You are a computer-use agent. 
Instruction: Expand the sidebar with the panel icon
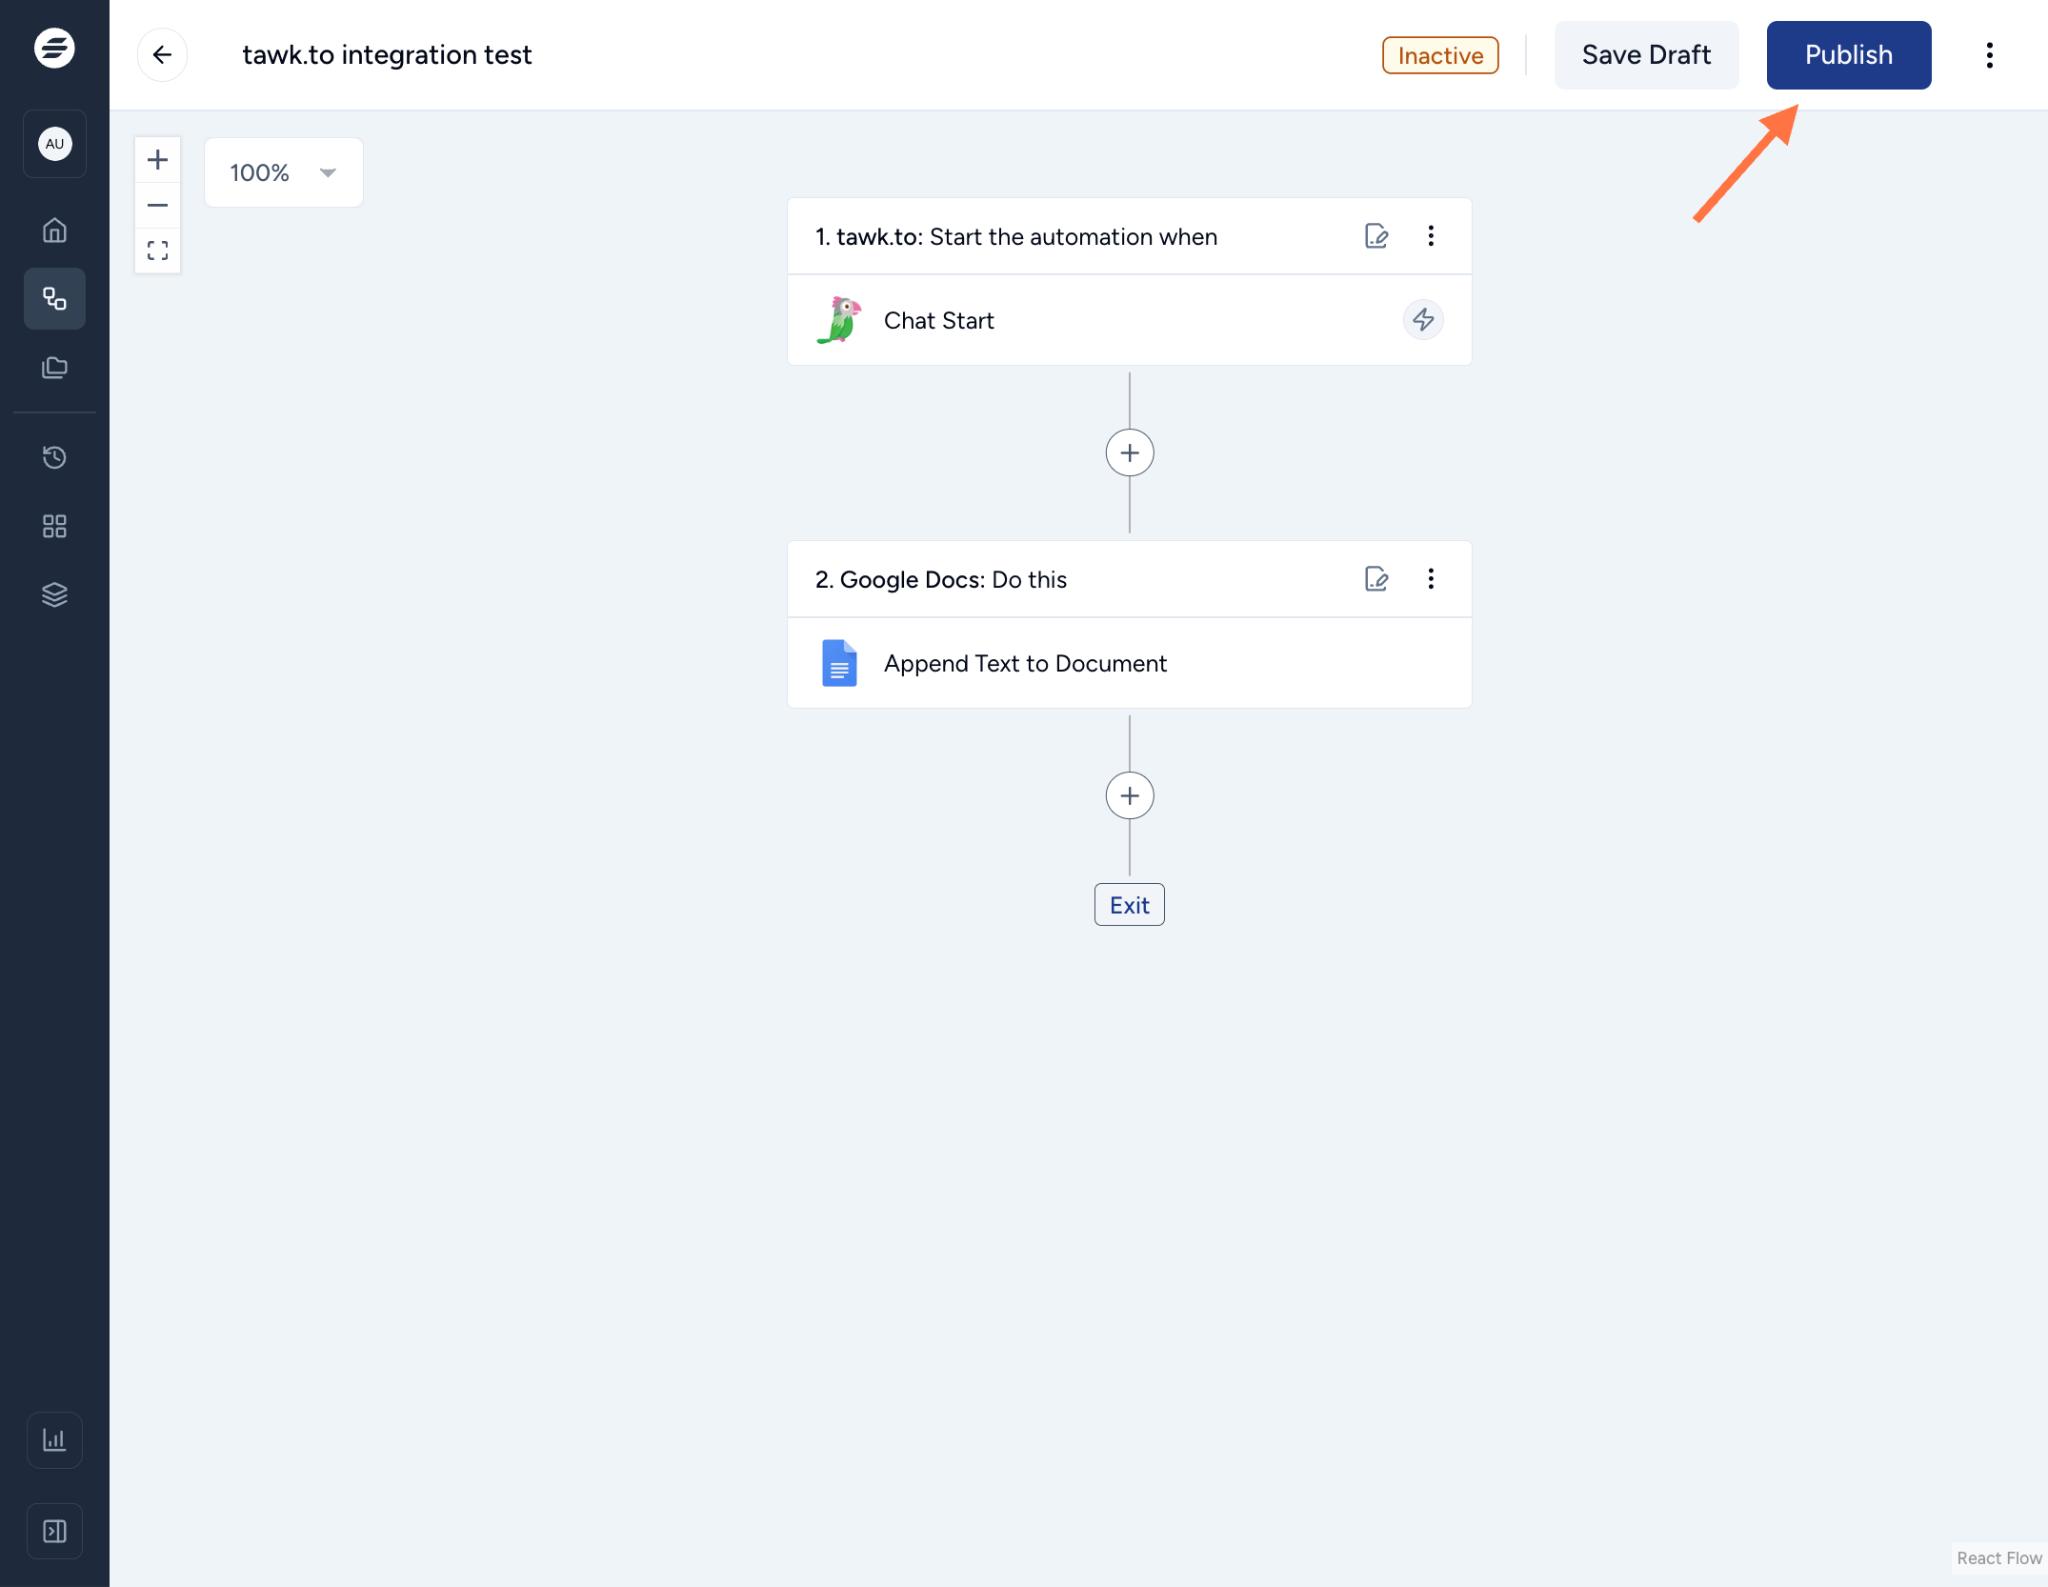[54, 1530]
